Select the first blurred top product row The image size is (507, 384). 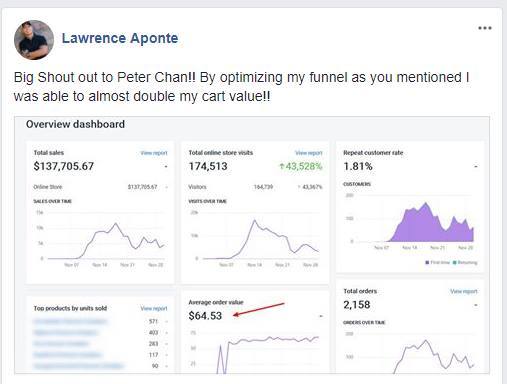tap(100, 321)
